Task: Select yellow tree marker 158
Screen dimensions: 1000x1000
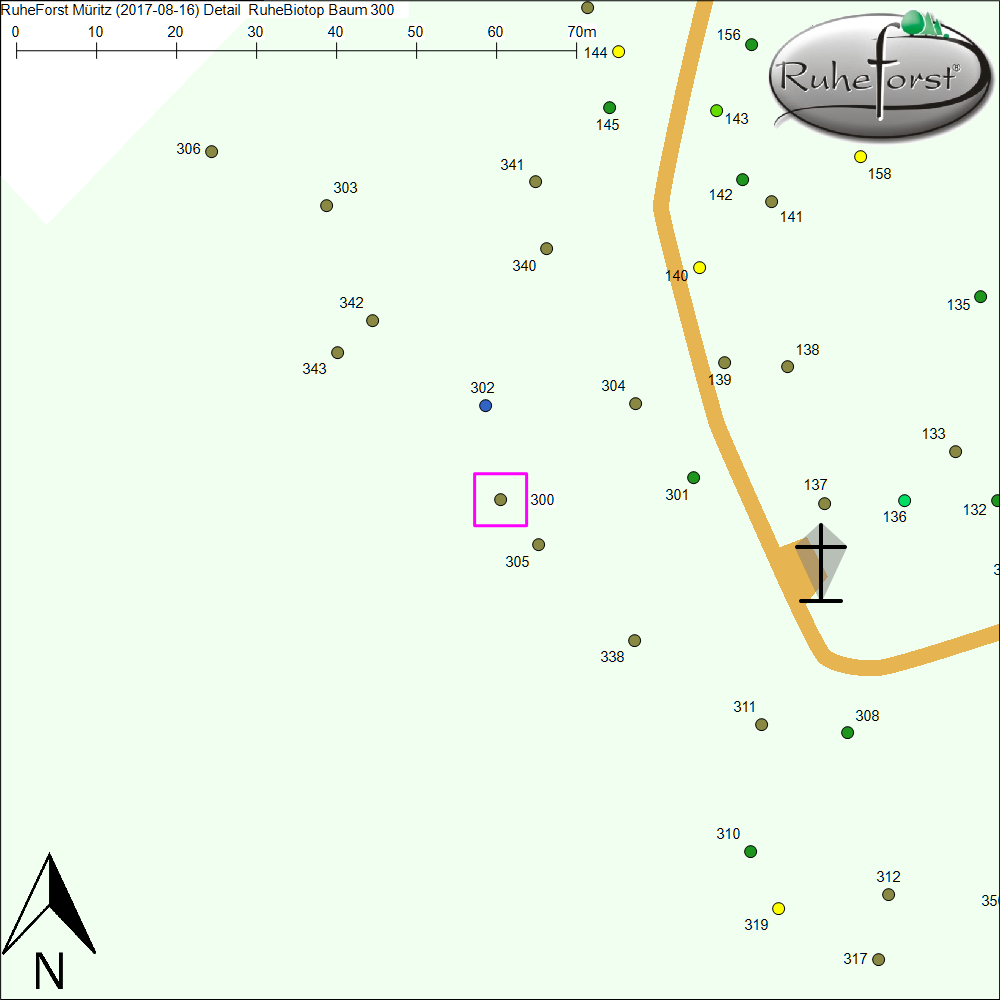Action: tap(860, 157)
